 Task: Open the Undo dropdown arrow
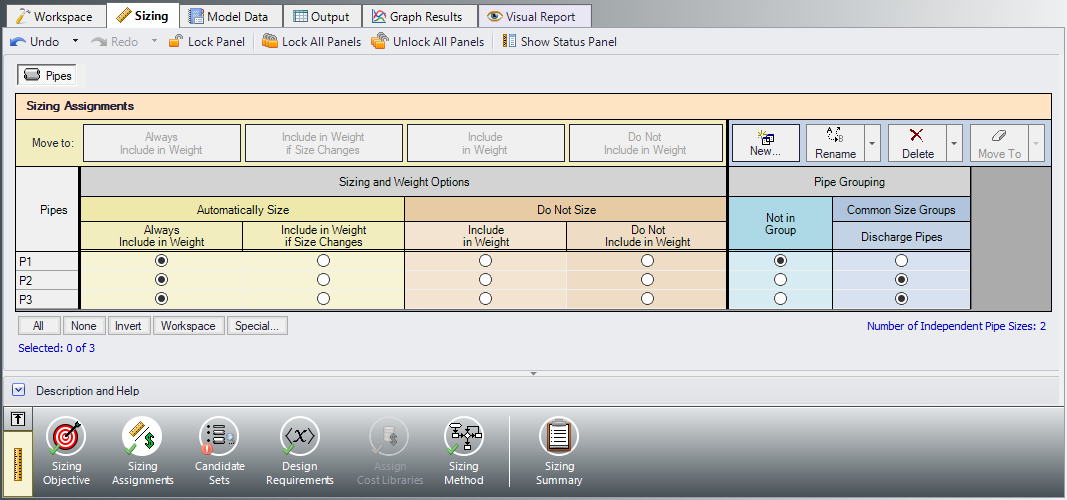pyautogui.click(x=75, y=42)
